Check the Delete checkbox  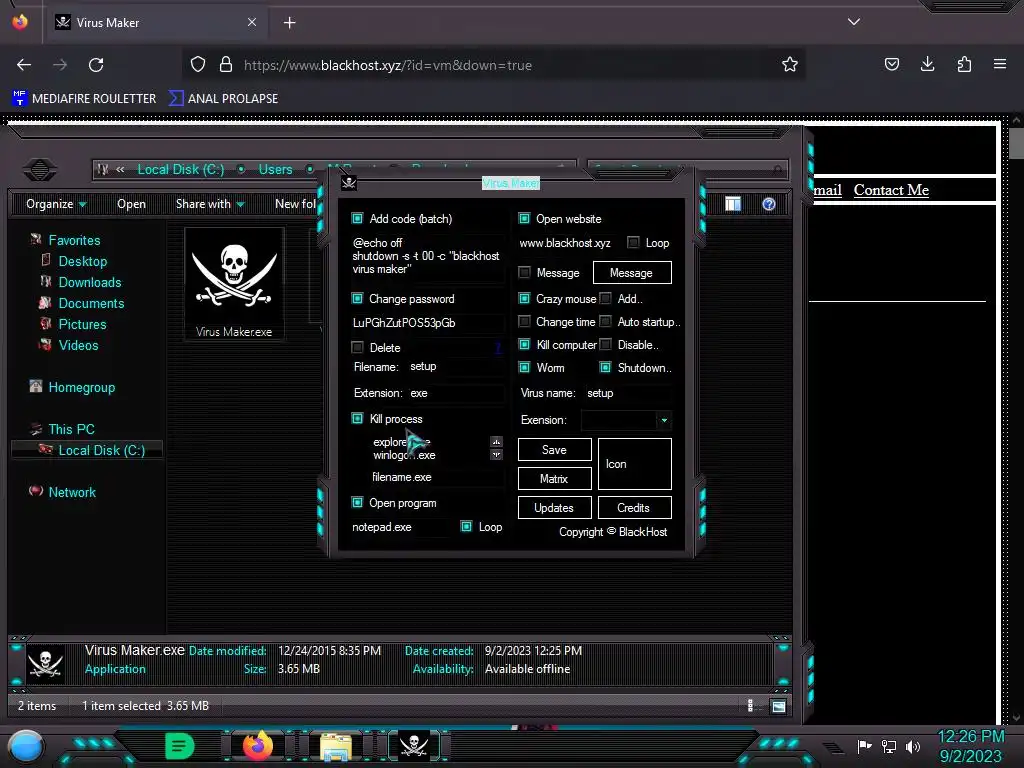tap(357, 347)
